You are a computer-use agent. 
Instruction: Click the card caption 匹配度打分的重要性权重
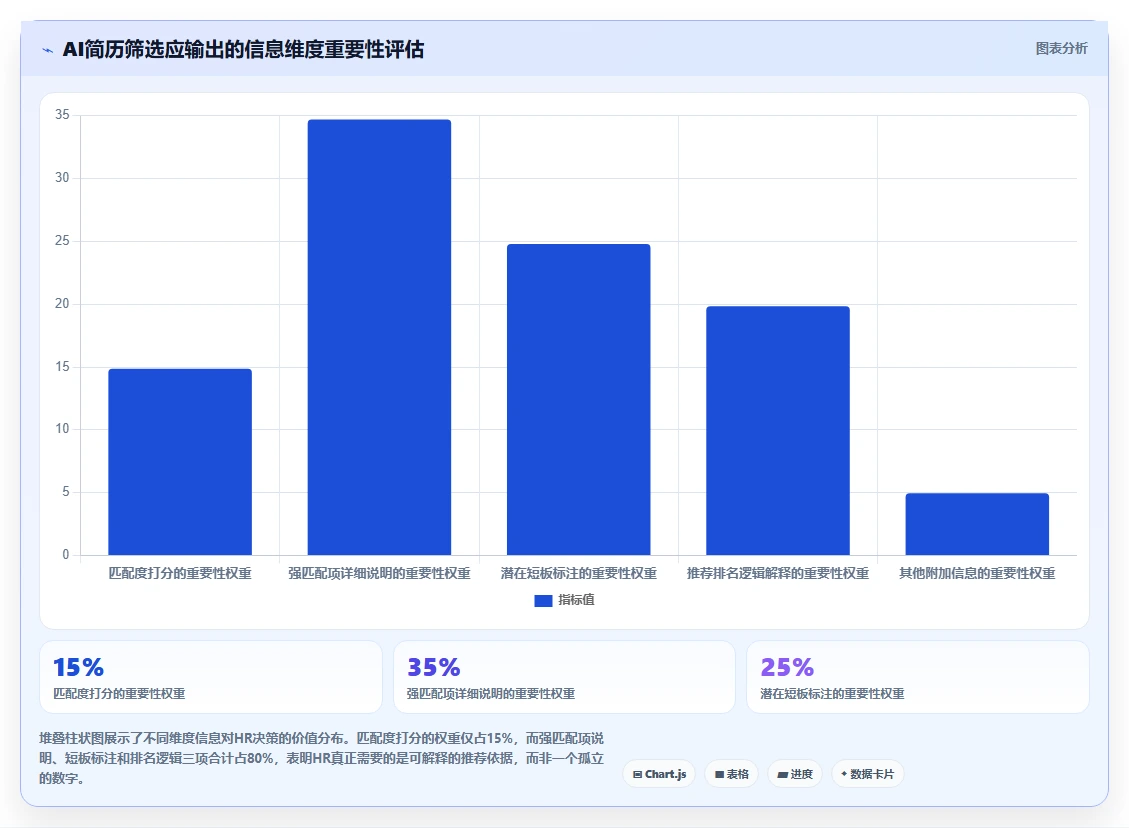(x=119, y=693)
